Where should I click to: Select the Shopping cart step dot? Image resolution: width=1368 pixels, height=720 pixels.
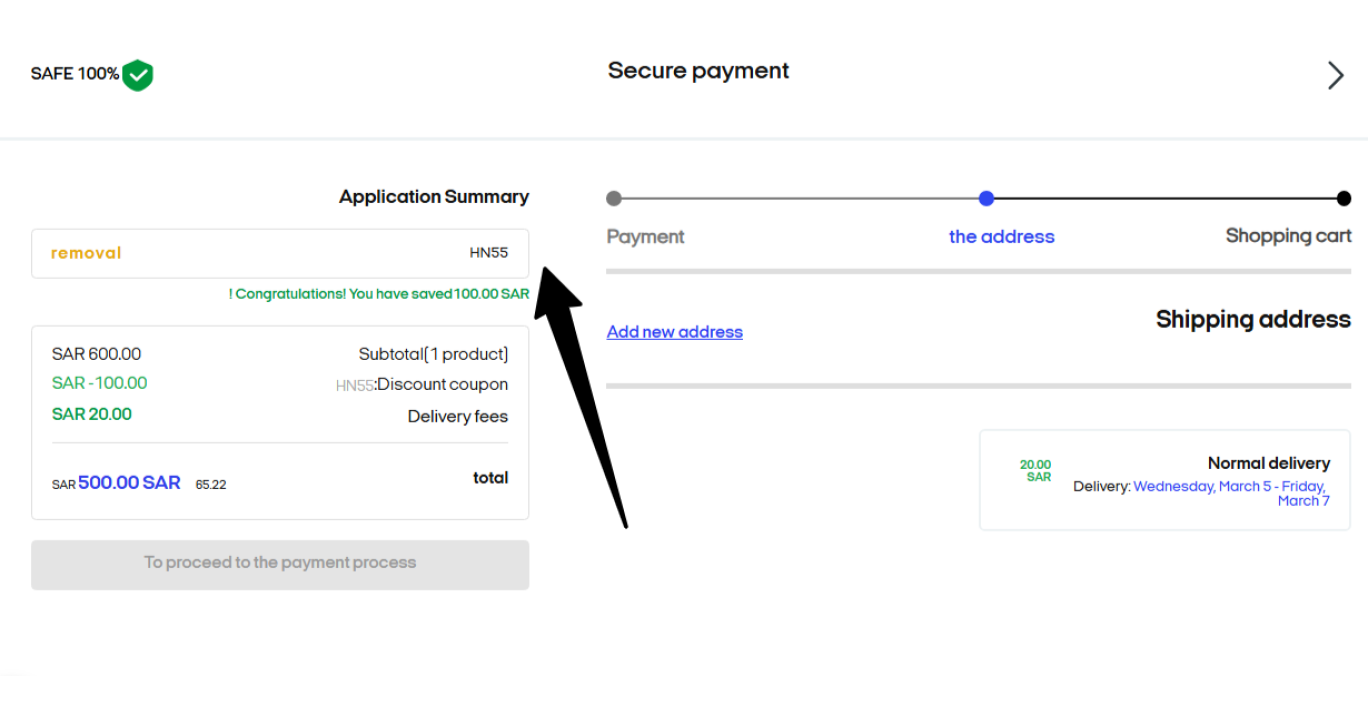click(1343, 198)
